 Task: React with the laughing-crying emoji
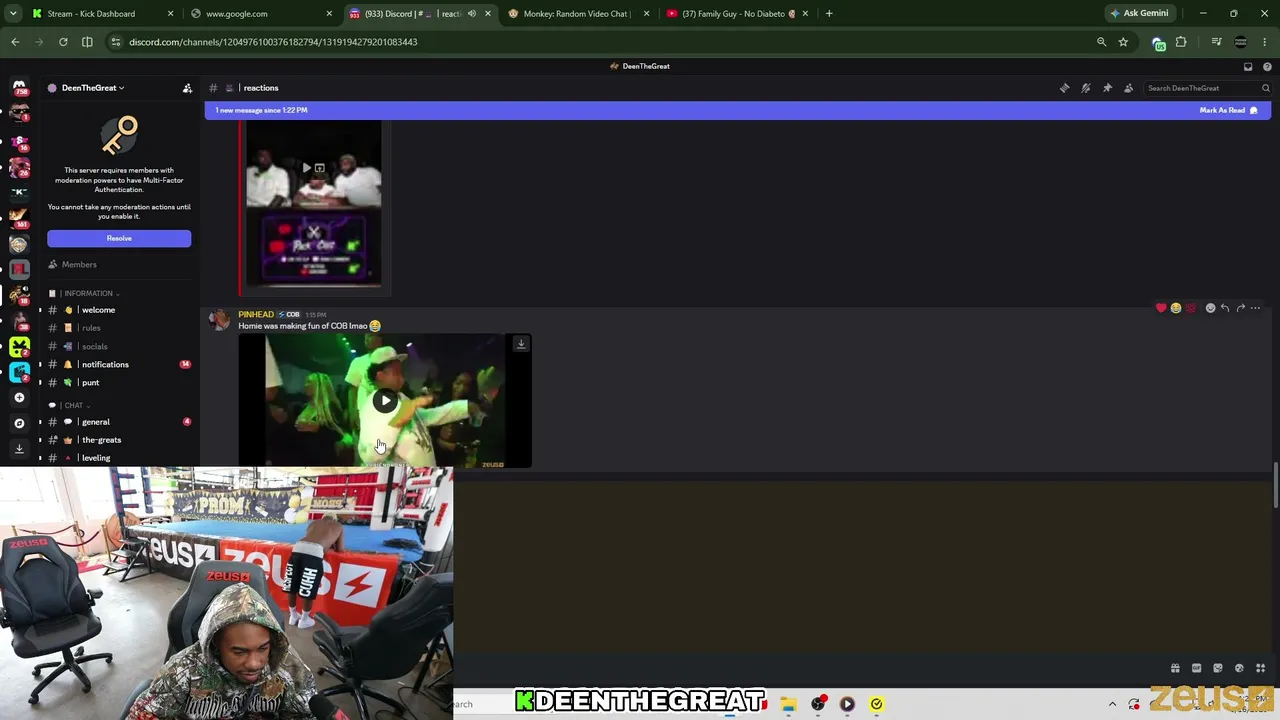coord(1176,308)
